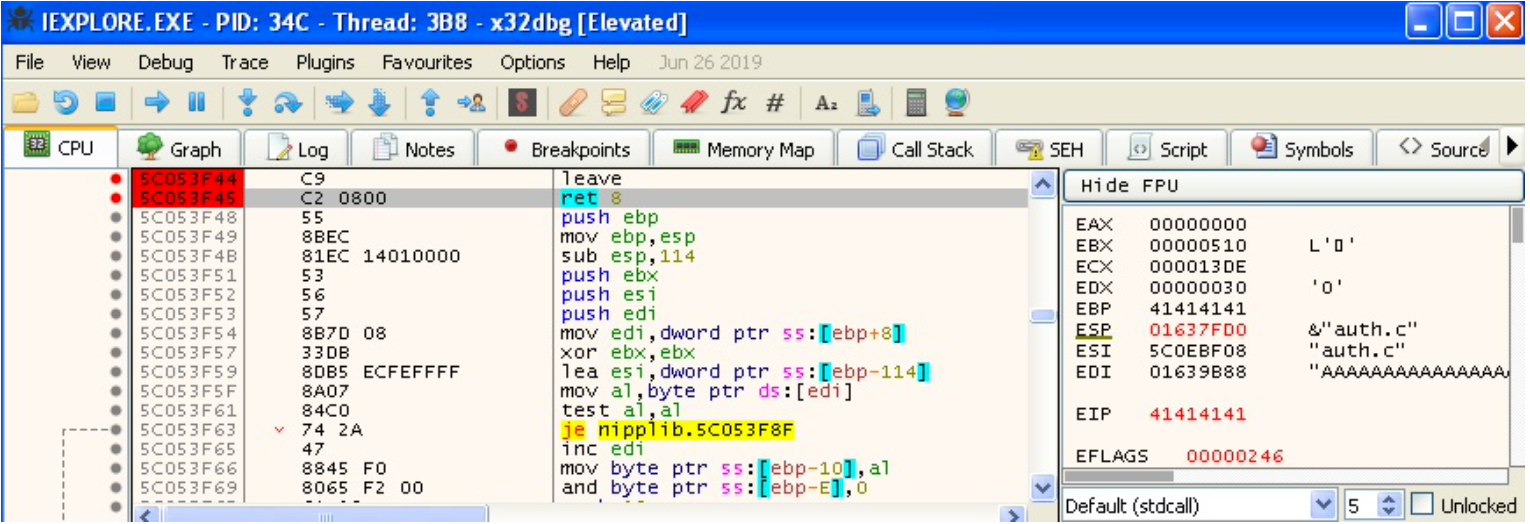Start Trace over from toolbar
Image resolution: width=1530 pixels, height=524 pixels.
tap(379, 102)
